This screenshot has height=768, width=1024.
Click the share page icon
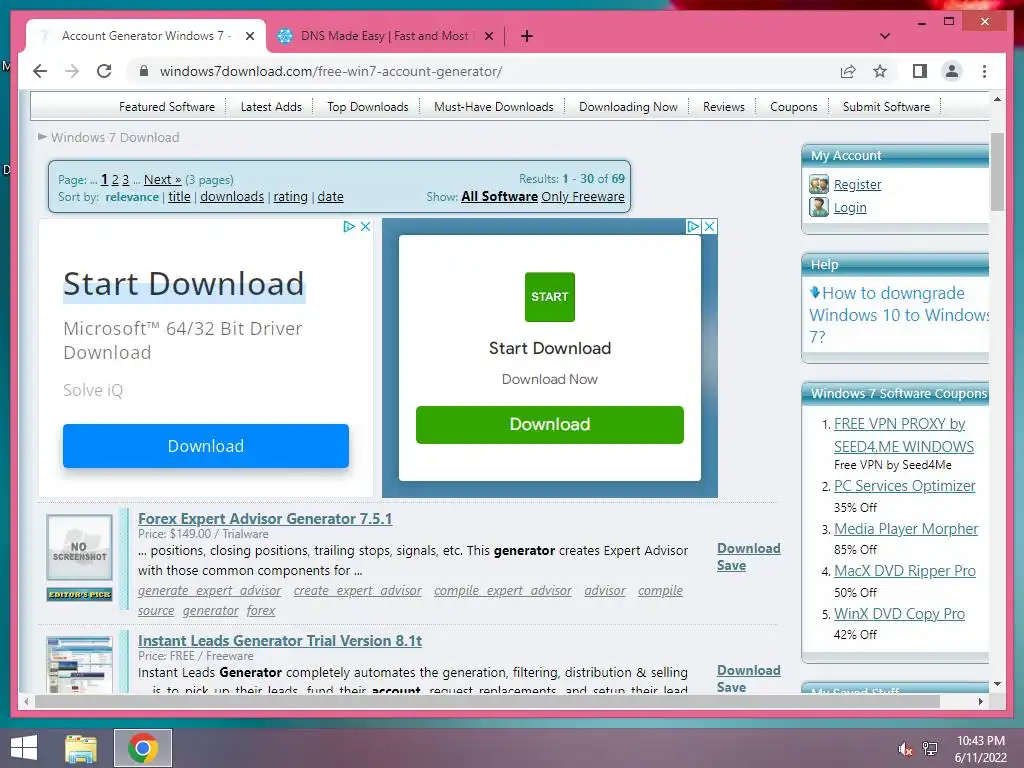pyautogui.click(x=848, y=71)
